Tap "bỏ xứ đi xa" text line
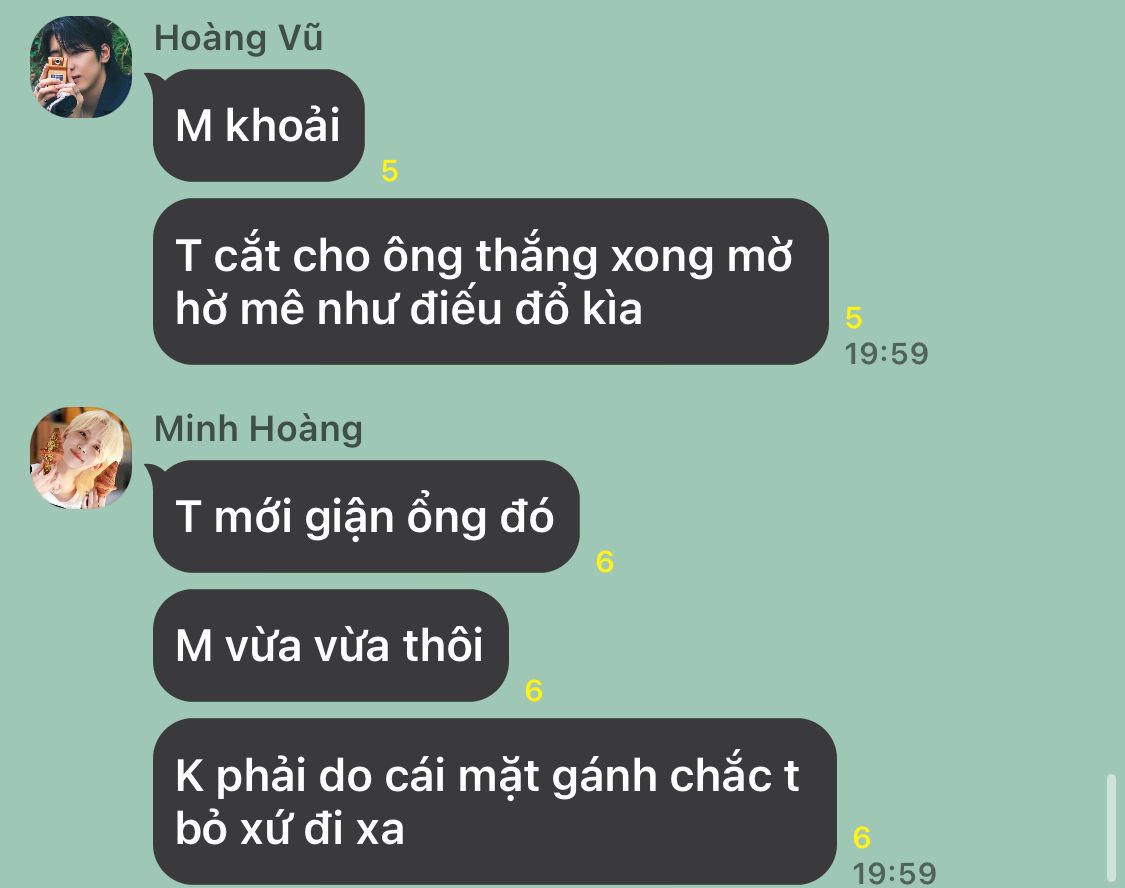Screen dimensions: 1125x888 coord(290,828)
